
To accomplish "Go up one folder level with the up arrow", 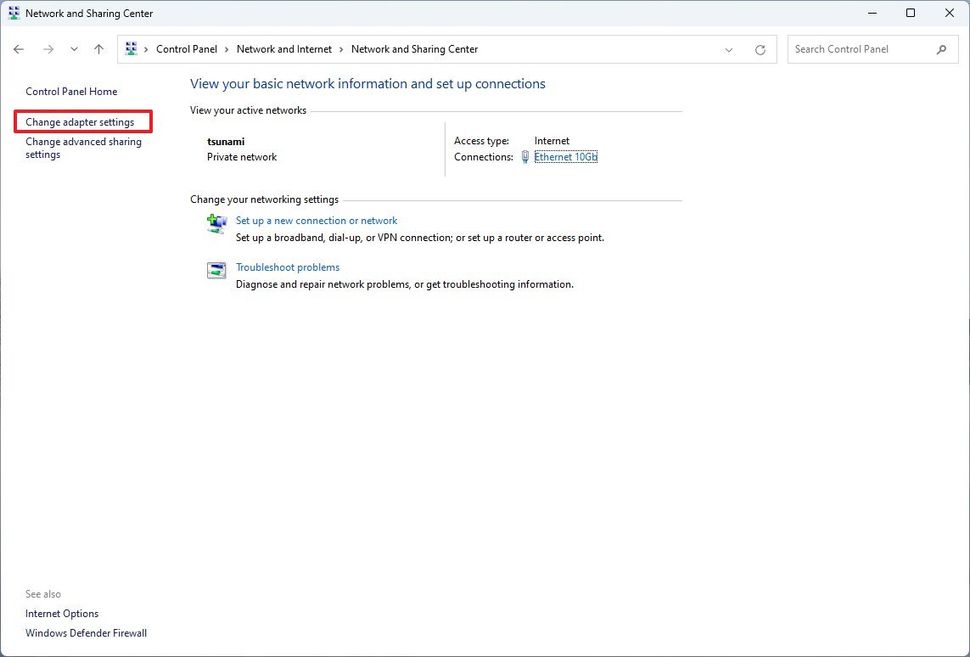I will (x=98, y=48).
